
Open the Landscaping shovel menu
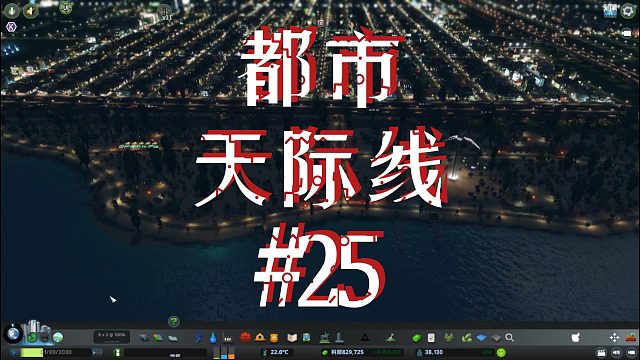tap(391, 338)
